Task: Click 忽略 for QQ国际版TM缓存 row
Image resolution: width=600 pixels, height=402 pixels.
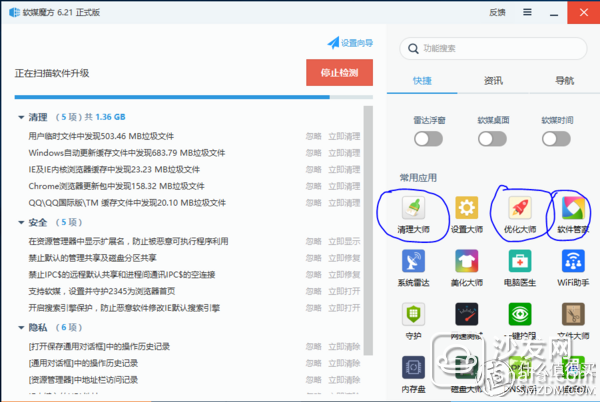Action: point(313,203)
